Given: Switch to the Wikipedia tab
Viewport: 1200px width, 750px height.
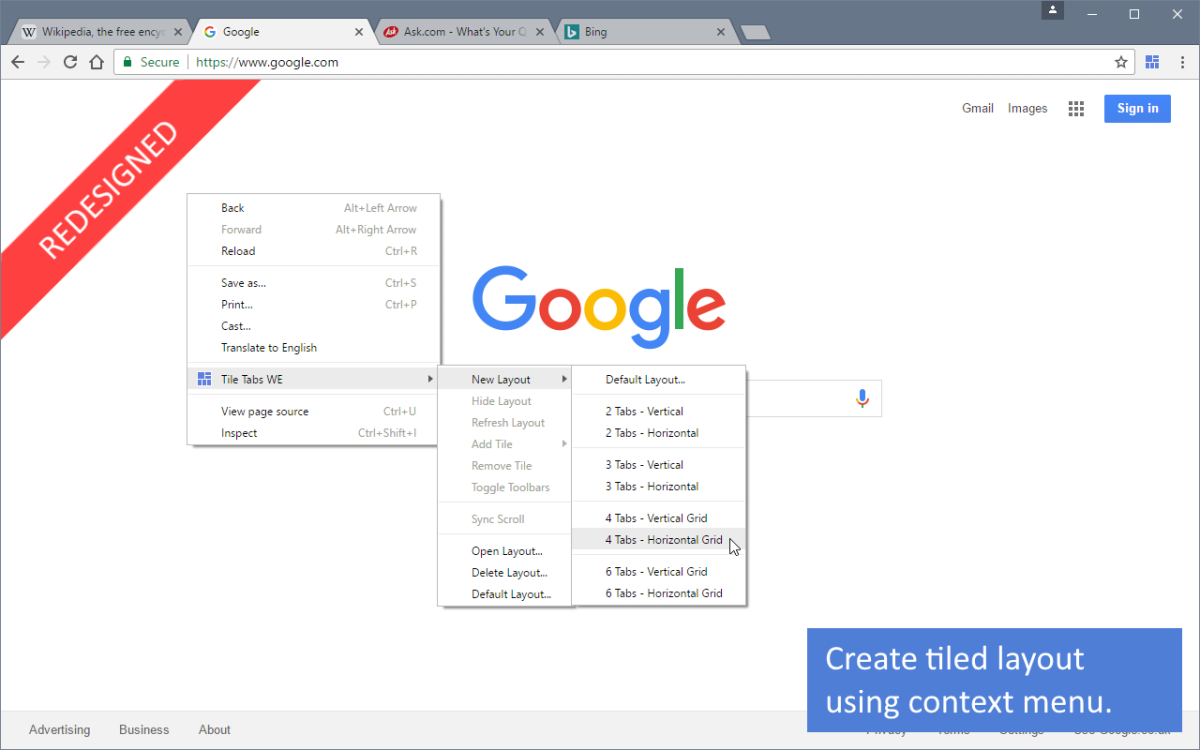Looking at the screenshot, I should pyautogui.click(x=95, y=32).
